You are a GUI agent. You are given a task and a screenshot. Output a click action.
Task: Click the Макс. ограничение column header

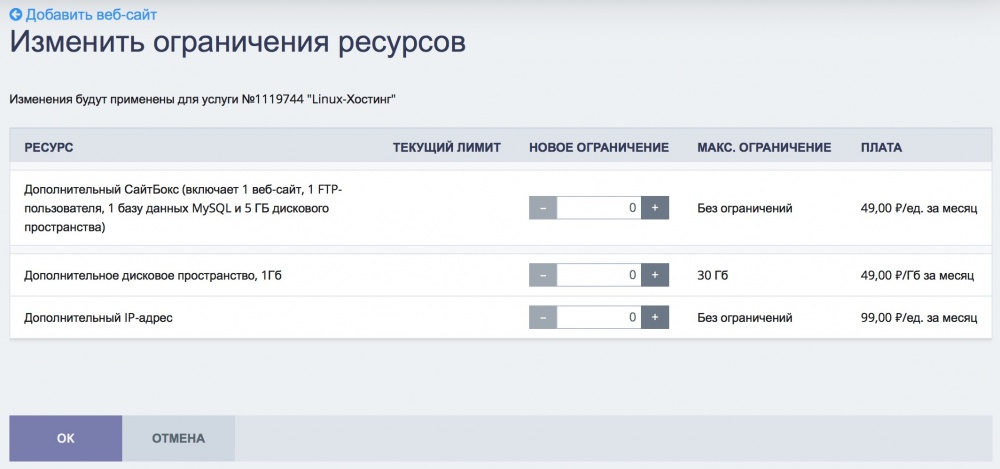[764, 148]
